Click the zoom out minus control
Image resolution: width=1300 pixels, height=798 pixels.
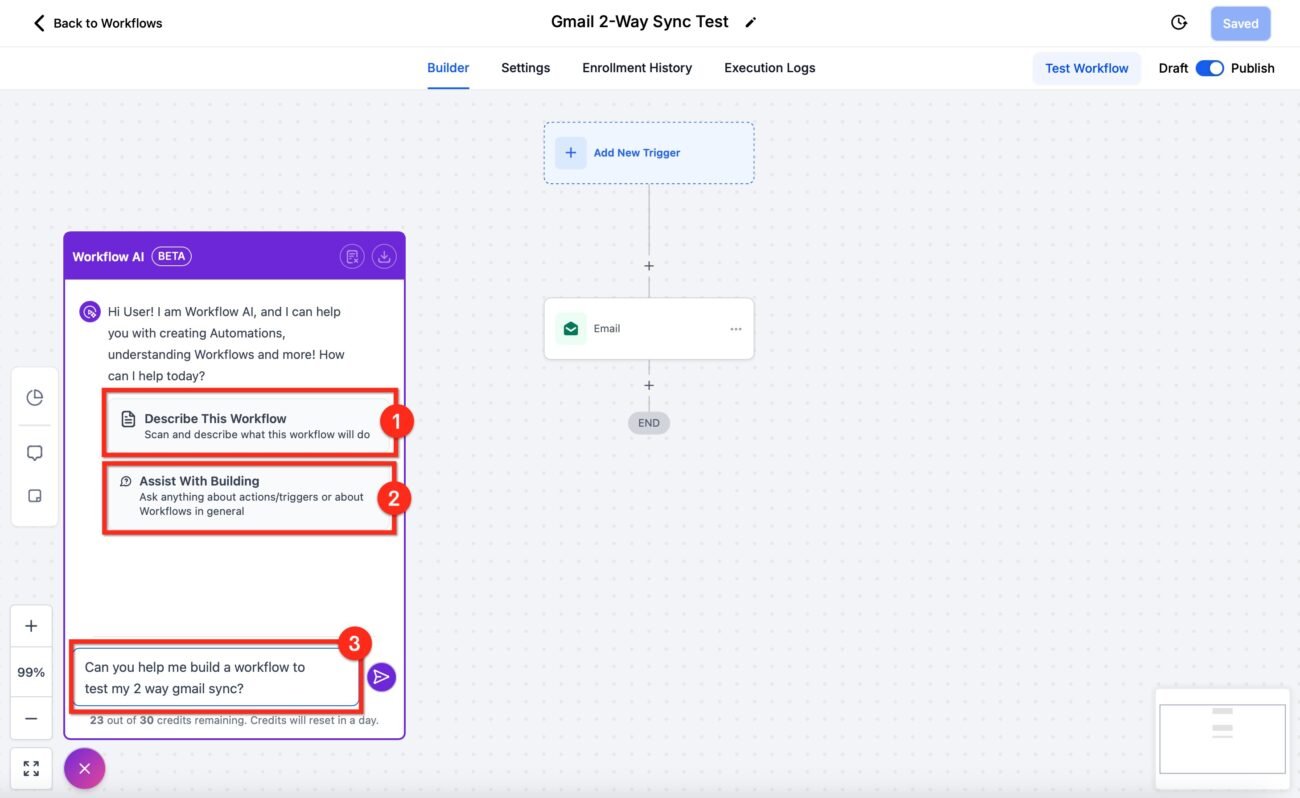pos(31,717)
